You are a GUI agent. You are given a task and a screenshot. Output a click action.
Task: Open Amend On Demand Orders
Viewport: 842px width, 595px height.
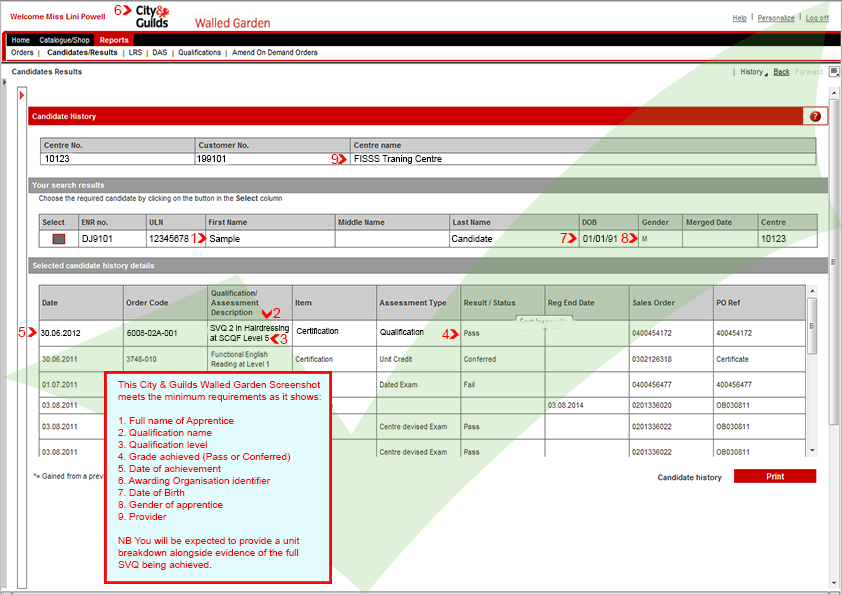275,53
